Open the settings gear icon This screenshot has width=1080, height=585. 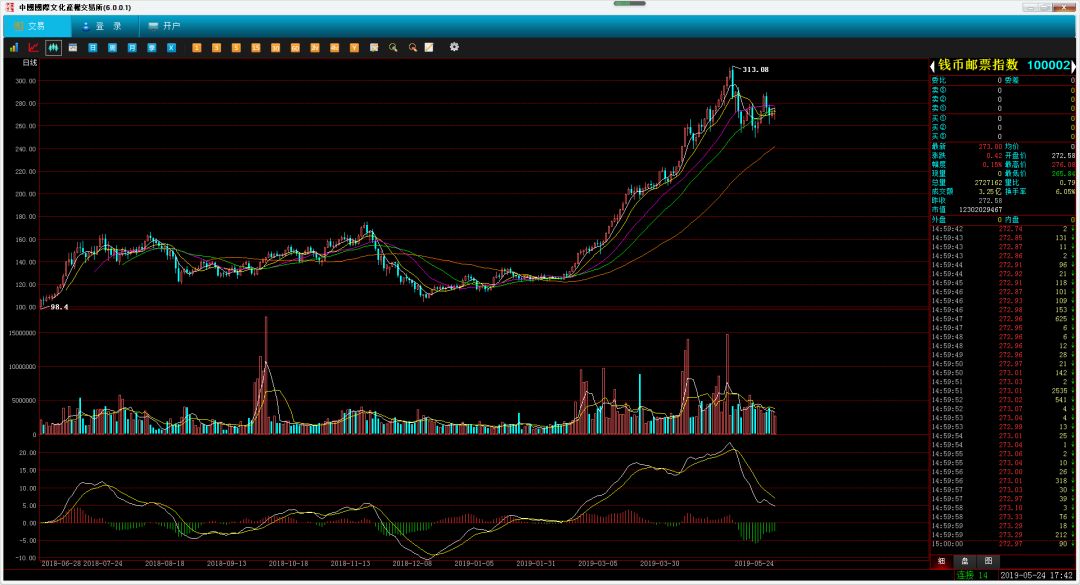454,47
